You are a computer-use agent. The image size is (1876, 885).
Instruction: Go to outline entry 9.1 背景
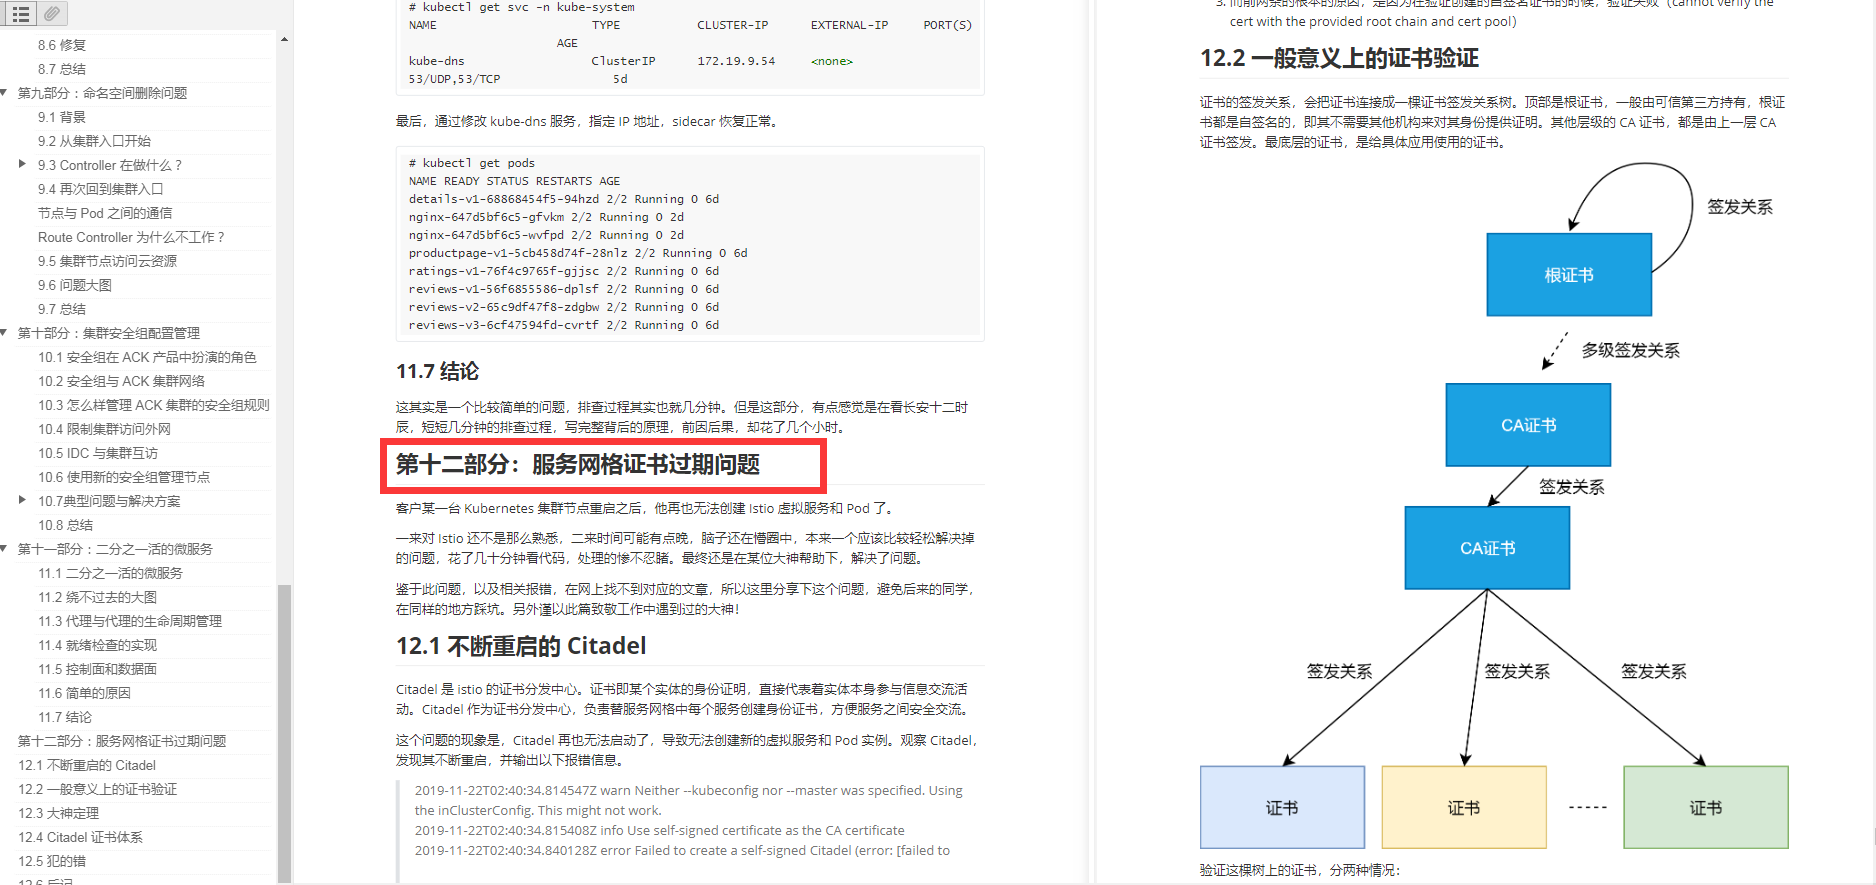(x=62, y=117)
